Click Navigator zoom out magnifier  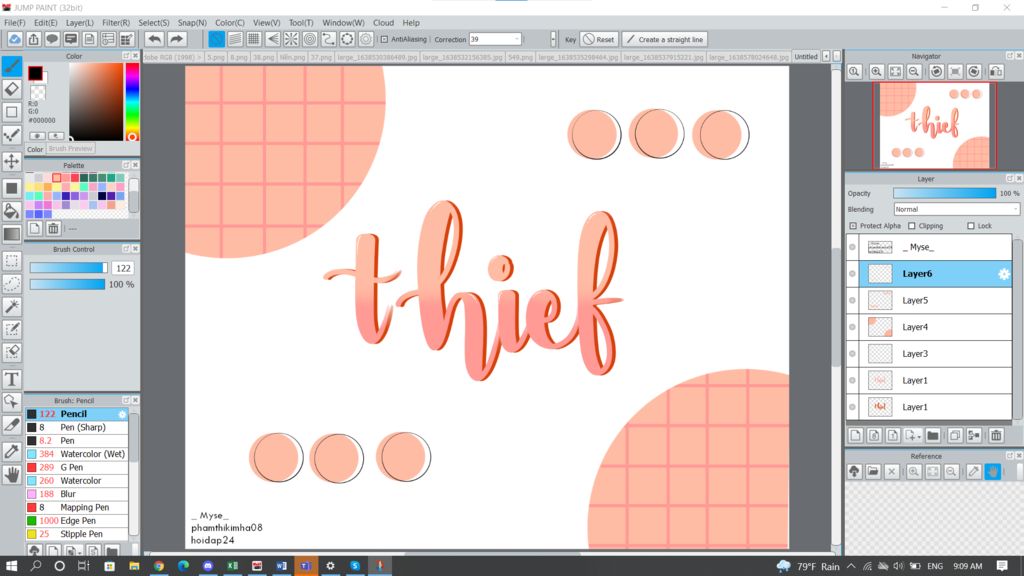pos(914,72)
